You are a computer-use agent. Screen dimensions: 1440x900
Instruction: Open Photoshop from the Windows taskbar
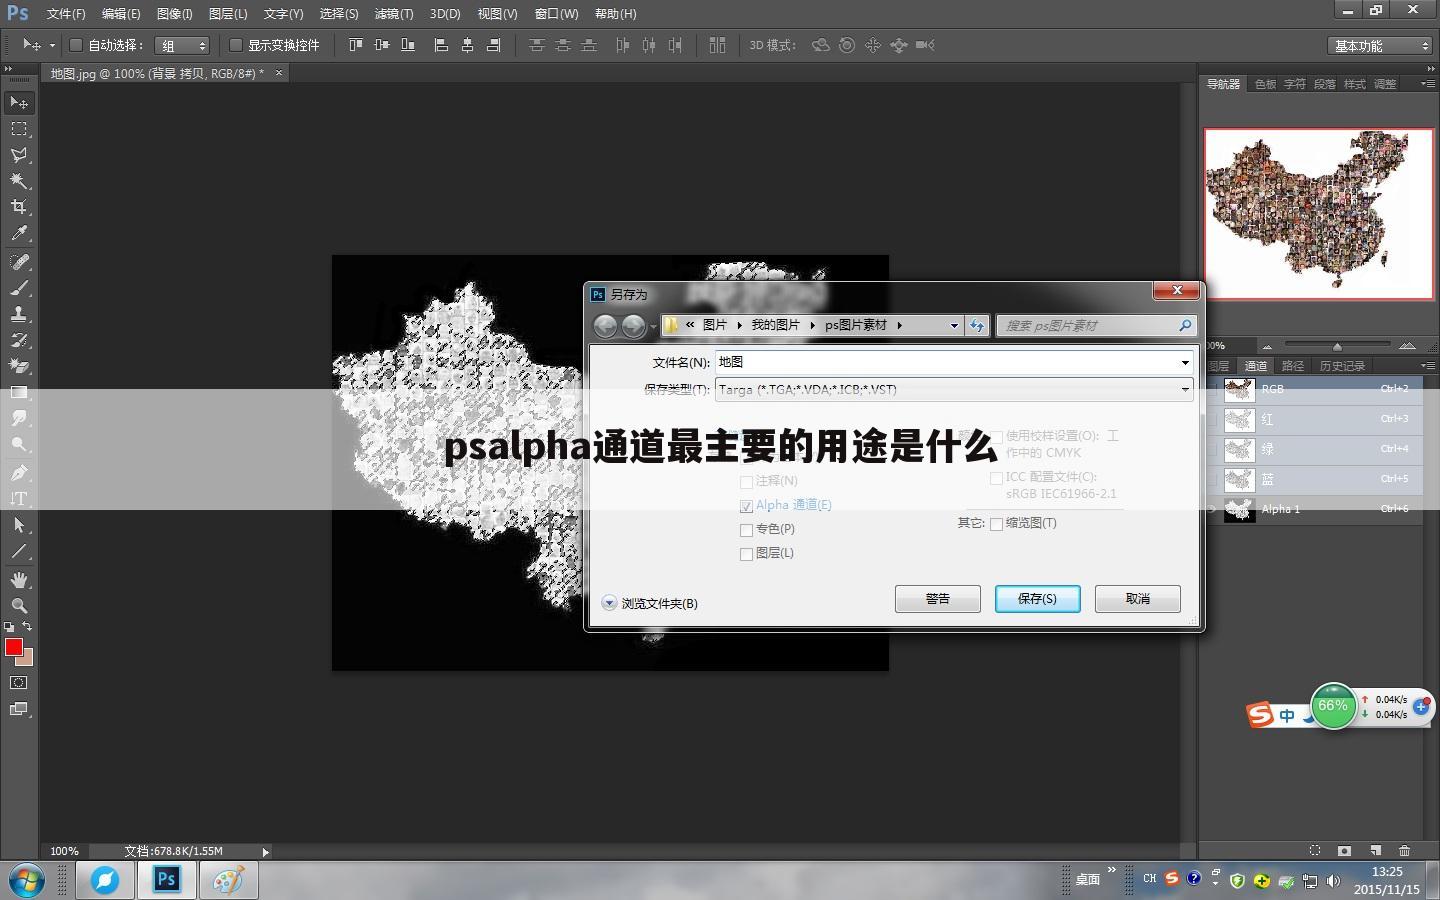(166, 880)
